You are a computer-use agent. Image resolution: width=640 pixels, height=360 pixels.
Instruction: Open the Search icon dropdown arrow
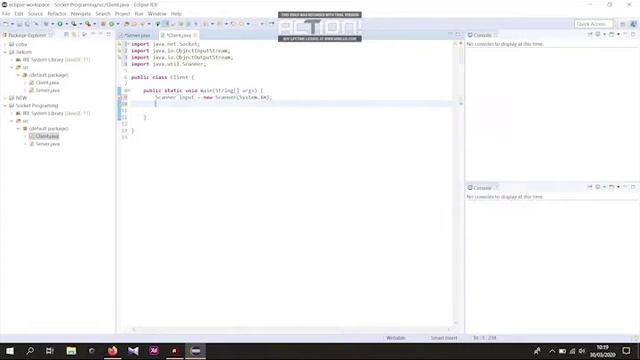point(149,24)
